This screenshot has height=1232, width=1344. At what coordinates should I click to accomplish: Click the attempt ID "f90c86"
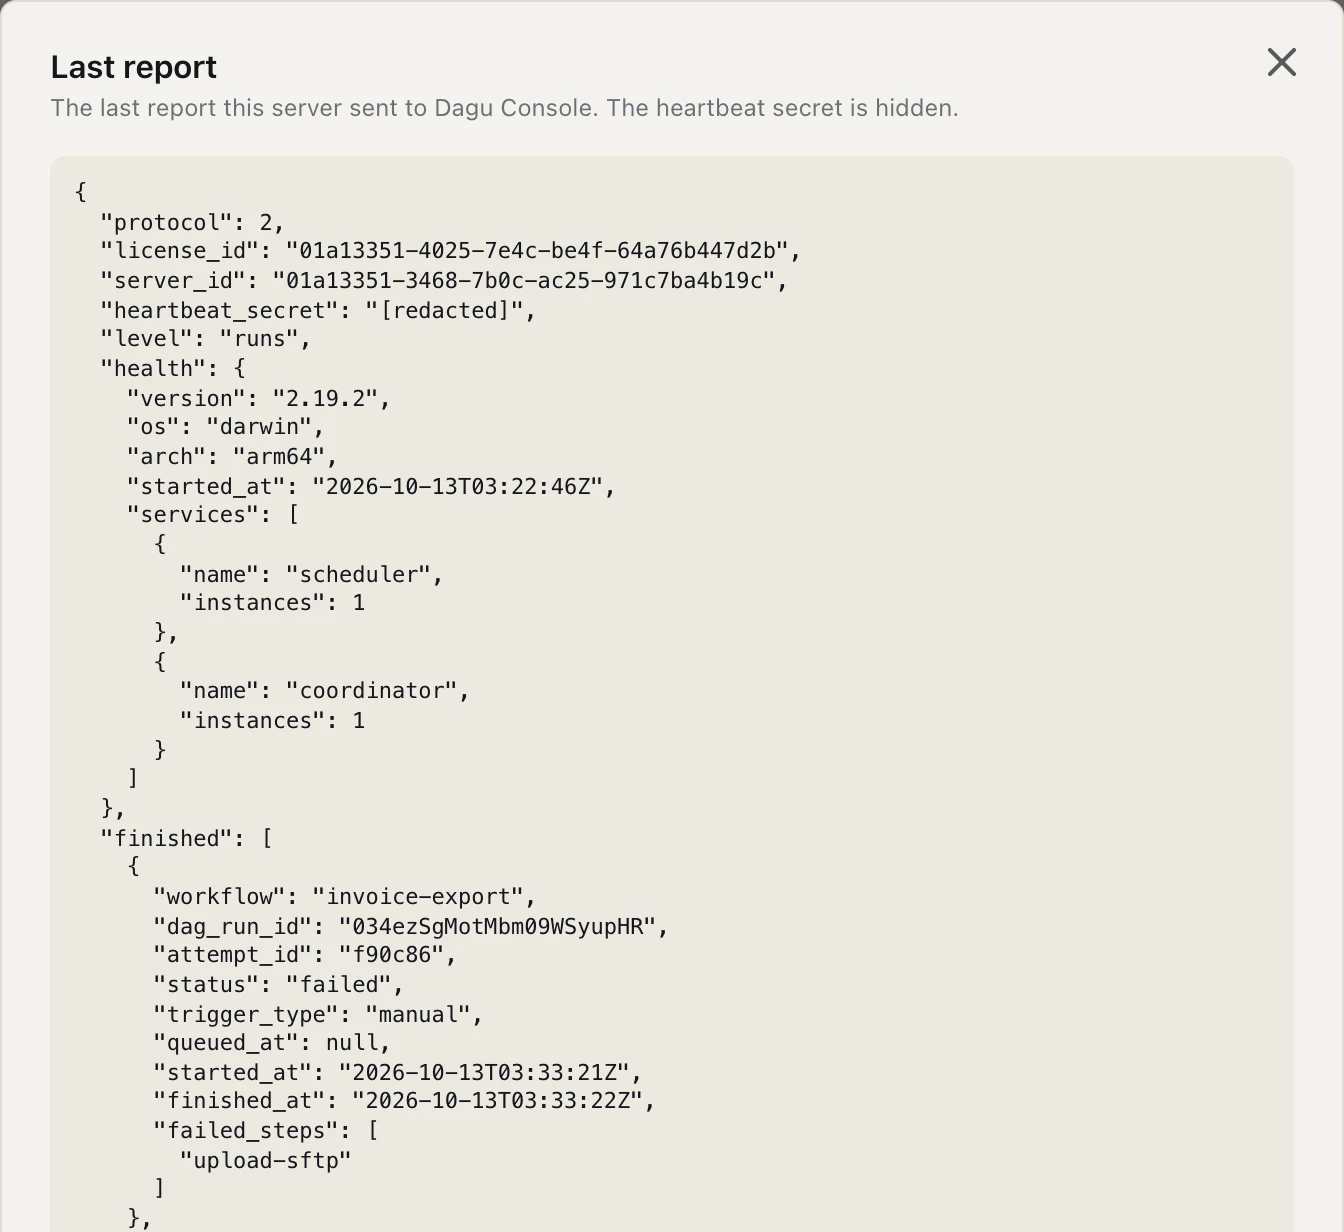pos(392,955)
